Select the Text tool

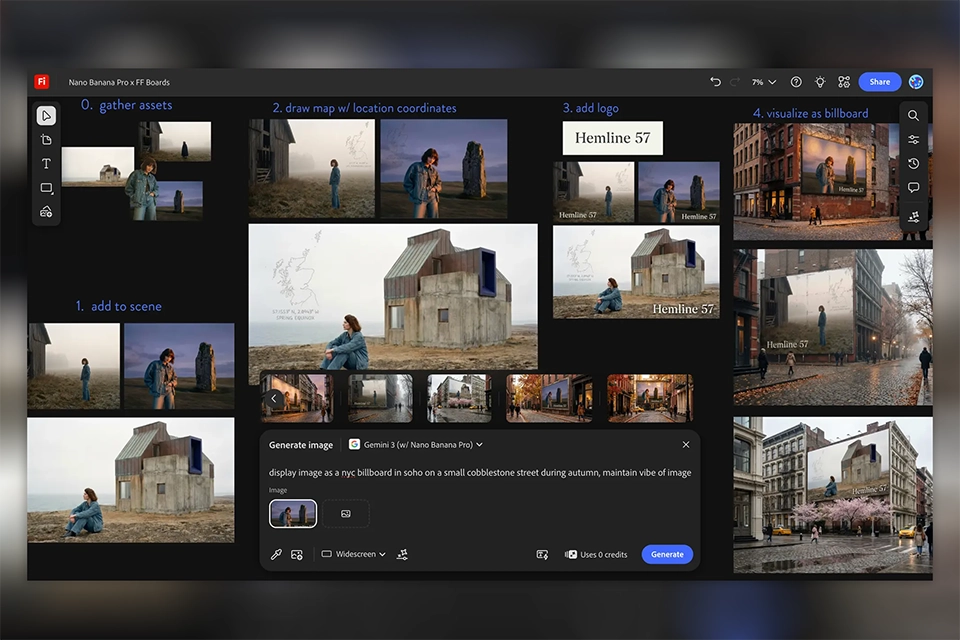click(46, 164)
